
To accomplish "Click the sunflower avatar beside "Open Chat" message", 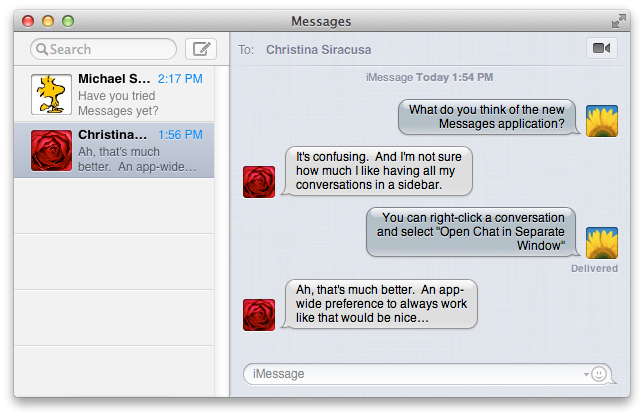I will click(602, 243).
